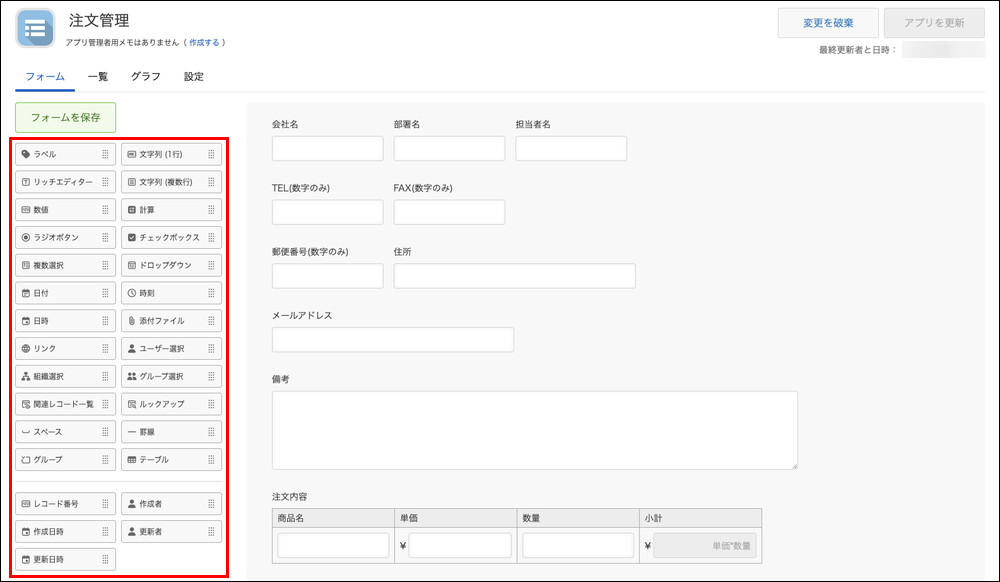Viewport: 1000px width, 582px height.
Task: Choose the 計算 field item
Action: pos(172,210)
